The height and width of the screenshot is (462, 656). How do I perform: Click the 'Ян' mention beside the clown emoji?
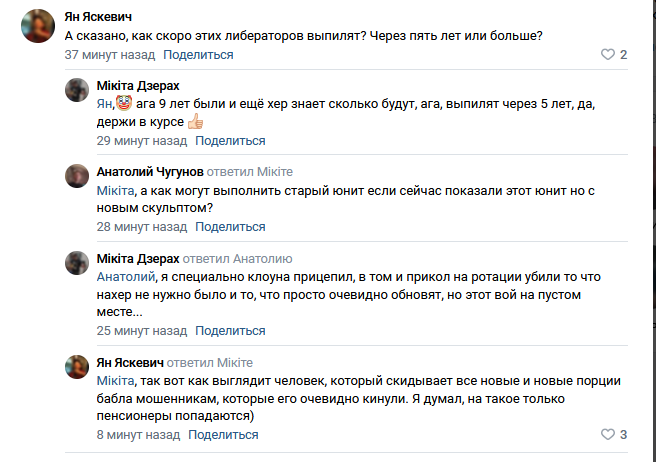(104, 103)
